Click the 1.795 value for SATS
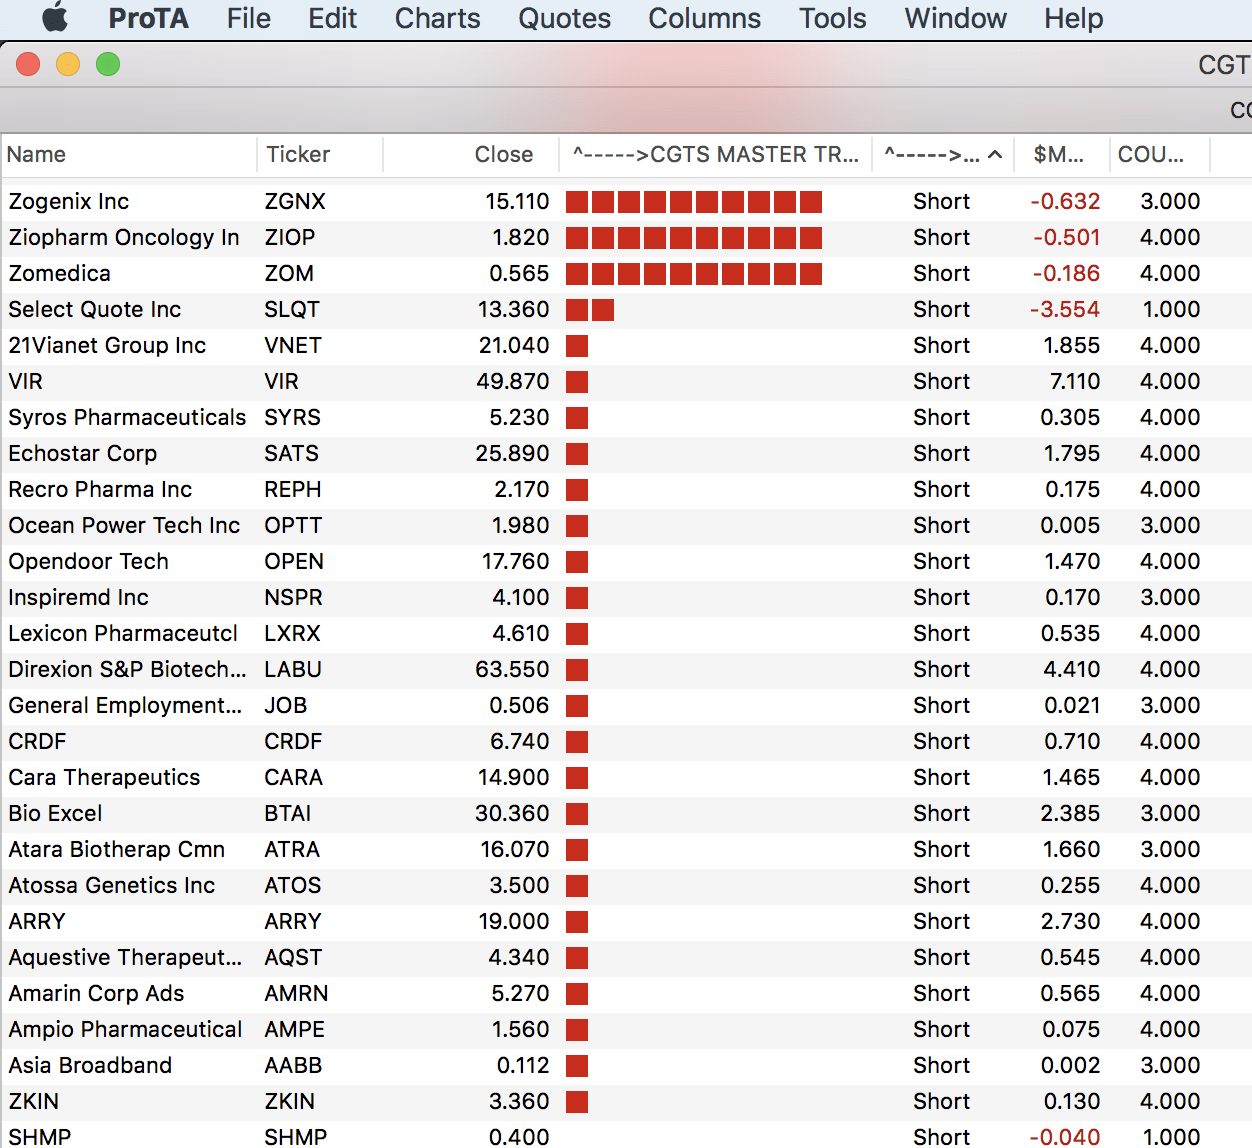Image resolution: width=1252 pixels, height=1148 pixels. pyautogui.click(x=1072, y=453)
